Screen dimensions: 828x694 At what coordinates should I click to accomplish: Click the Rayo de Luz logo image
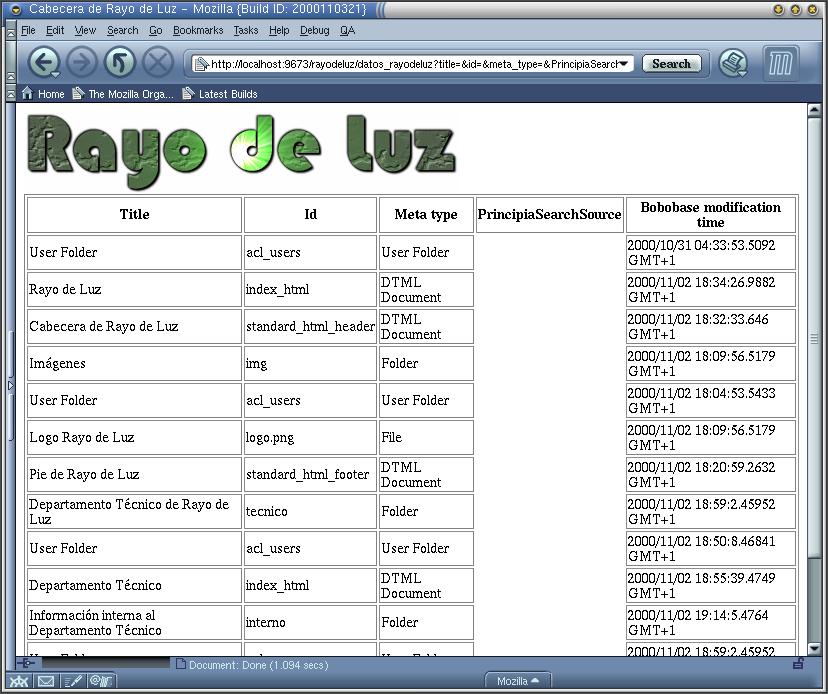click(241, 152)
